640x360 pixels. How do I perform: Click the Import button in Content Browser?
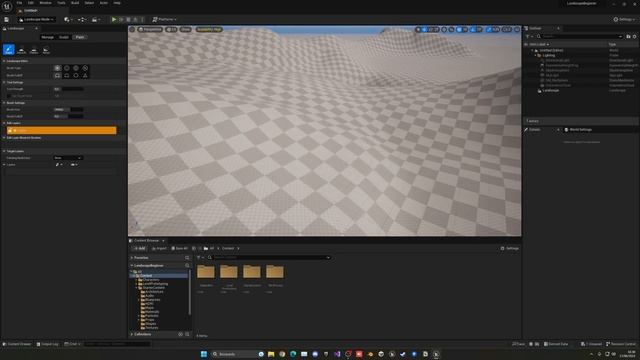pos(159,248)
